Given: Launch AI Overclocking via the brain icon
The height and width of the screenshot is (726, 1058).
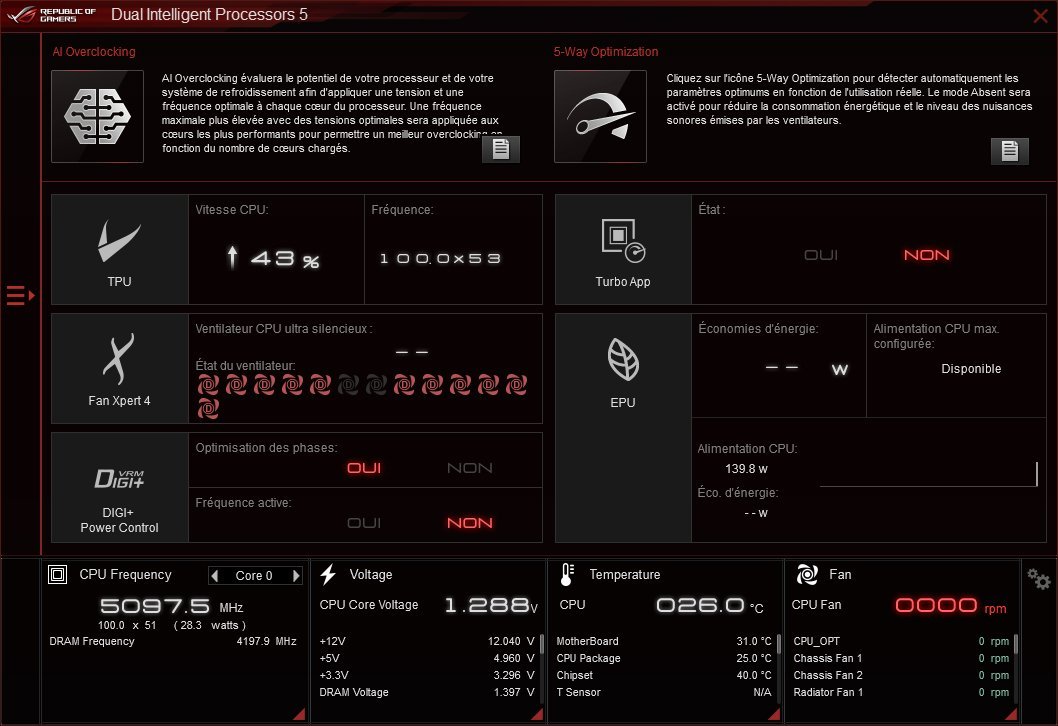Looking at the screenshot, I should tap(97, 116).
